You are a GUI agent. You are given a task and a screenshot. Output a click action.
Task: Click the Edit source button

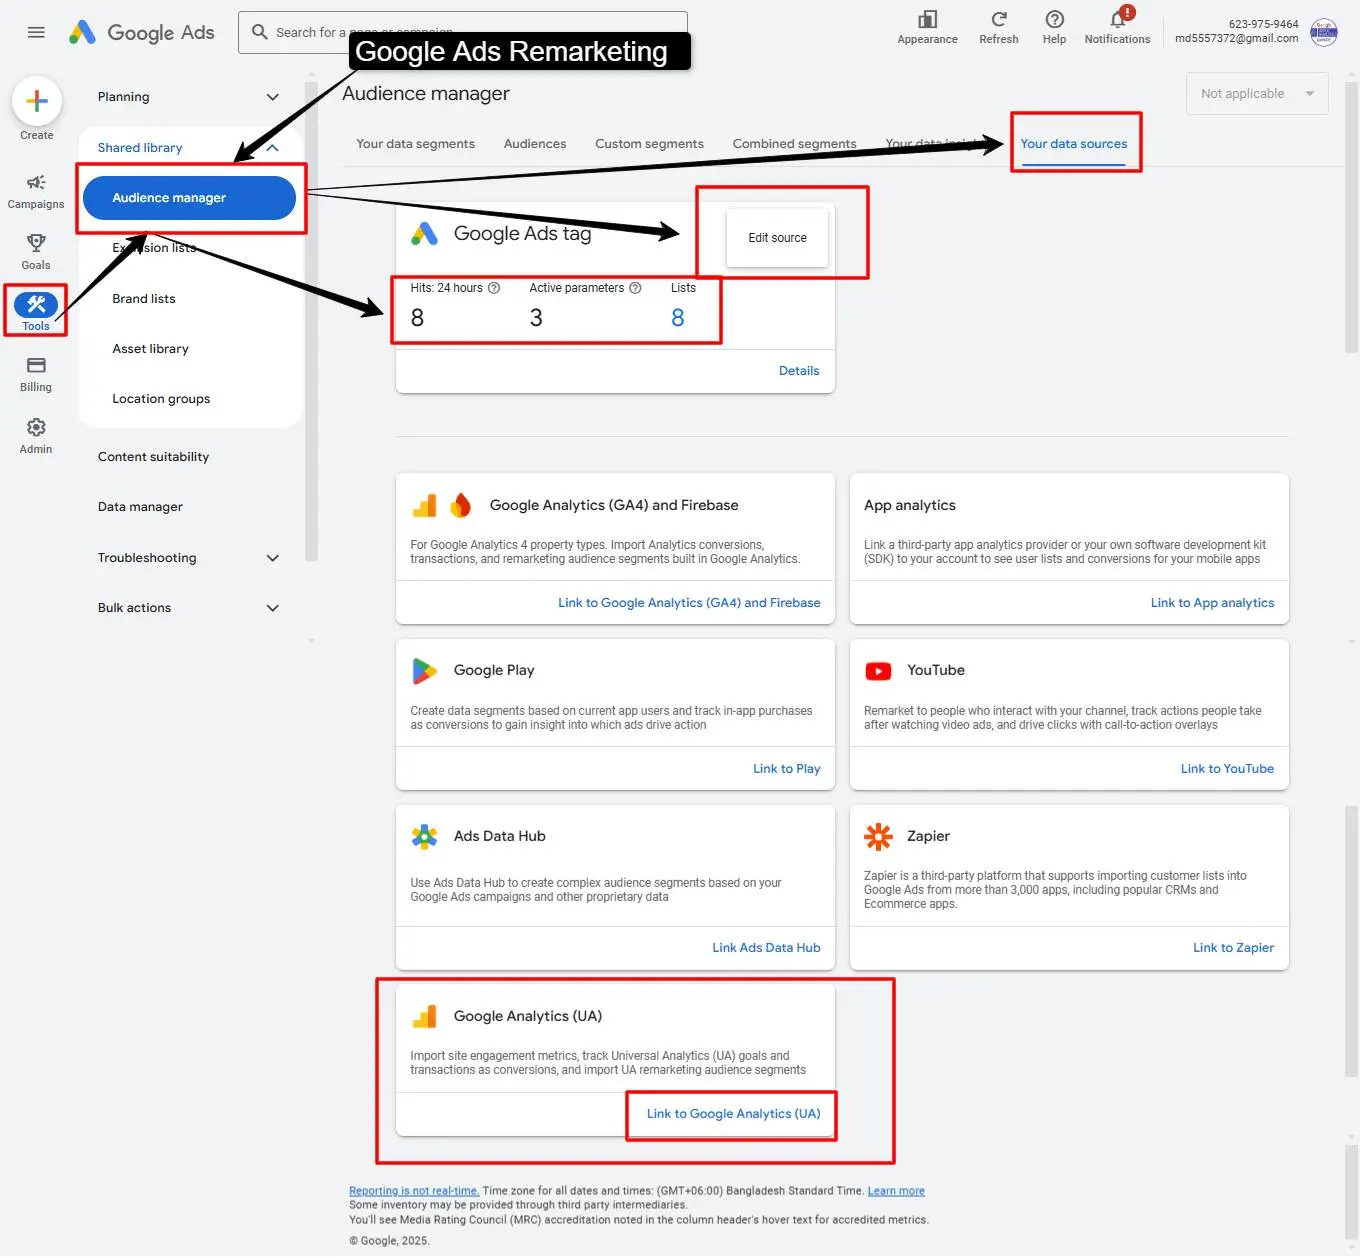click(x=777, y=238)
